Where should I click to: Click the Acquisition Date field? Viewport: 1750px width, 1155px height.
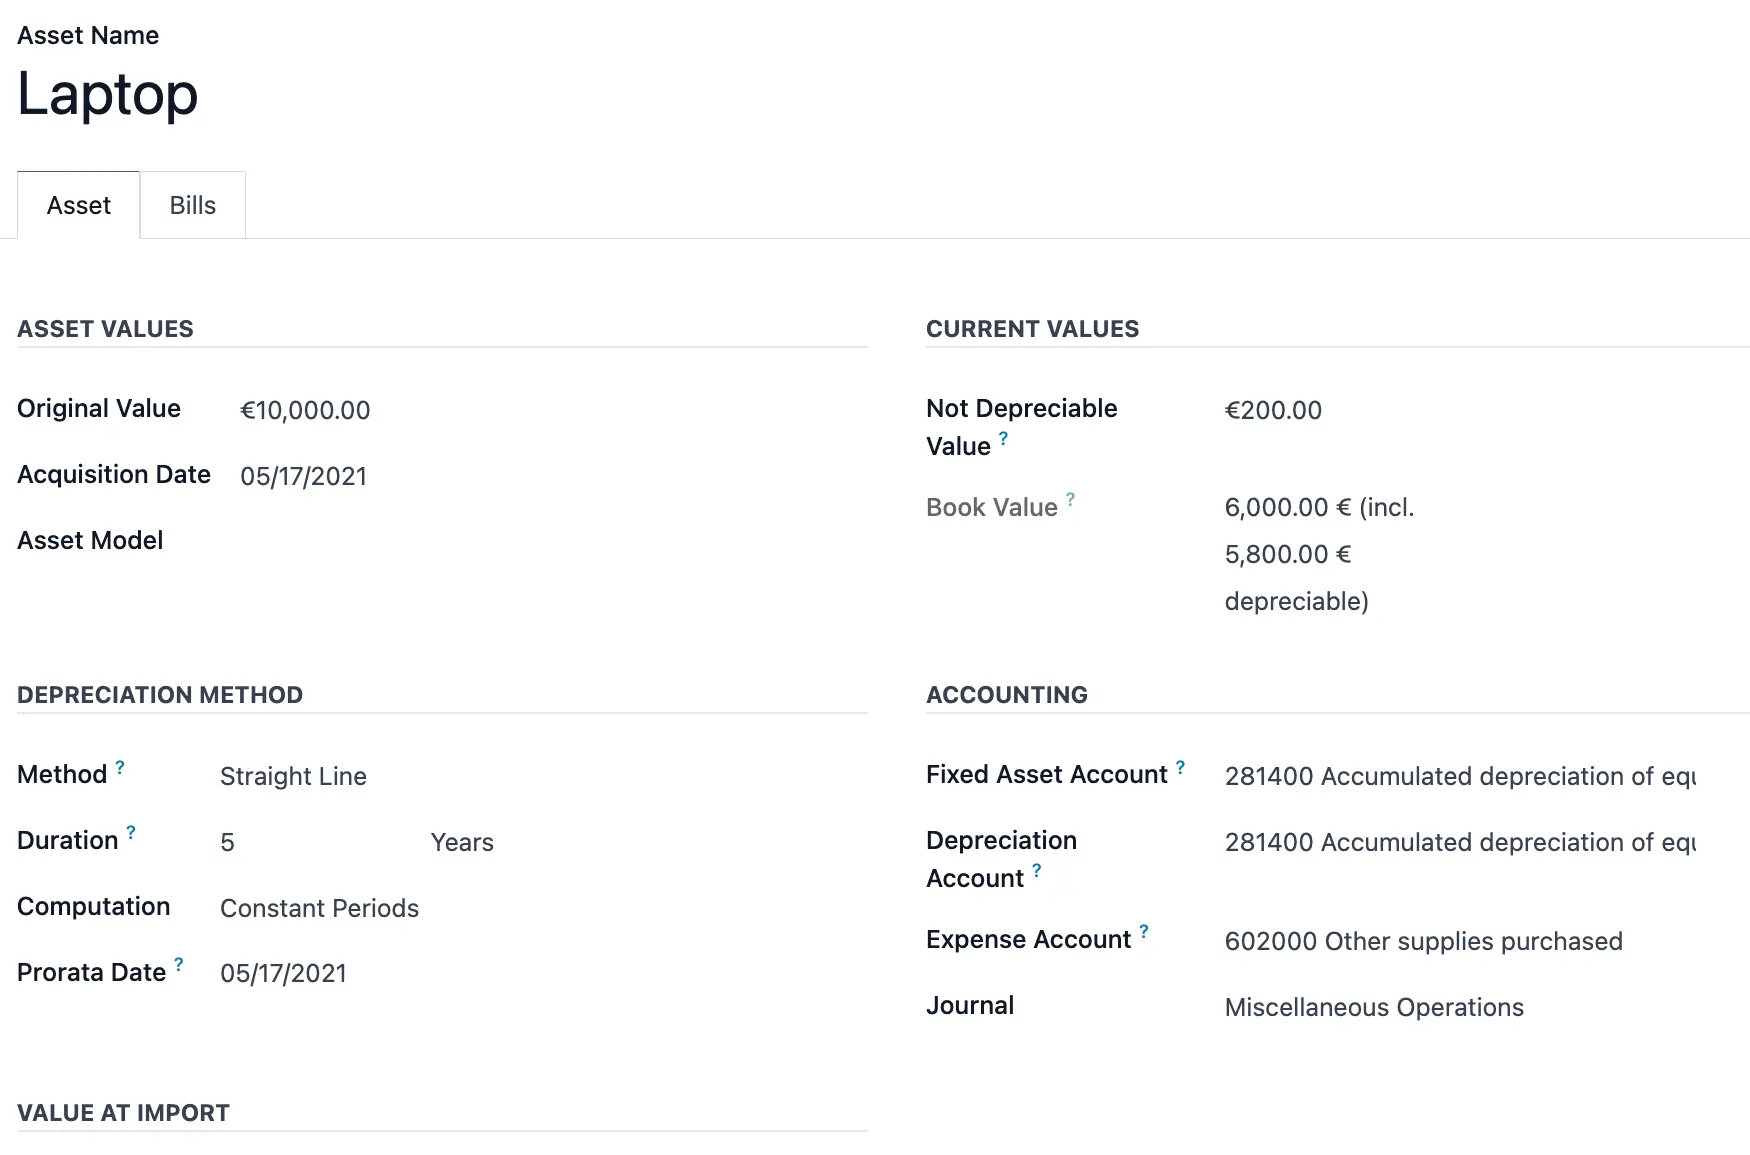pos(303,476)
